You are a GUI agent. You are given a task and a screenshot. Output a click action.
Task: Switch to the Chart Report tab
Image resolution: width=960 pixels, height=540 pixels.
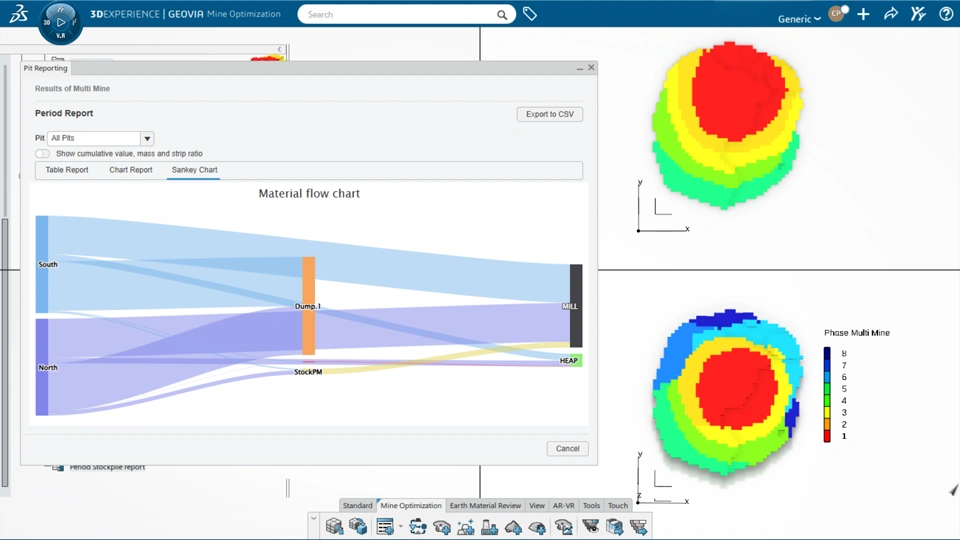click(x=131, y=170)
